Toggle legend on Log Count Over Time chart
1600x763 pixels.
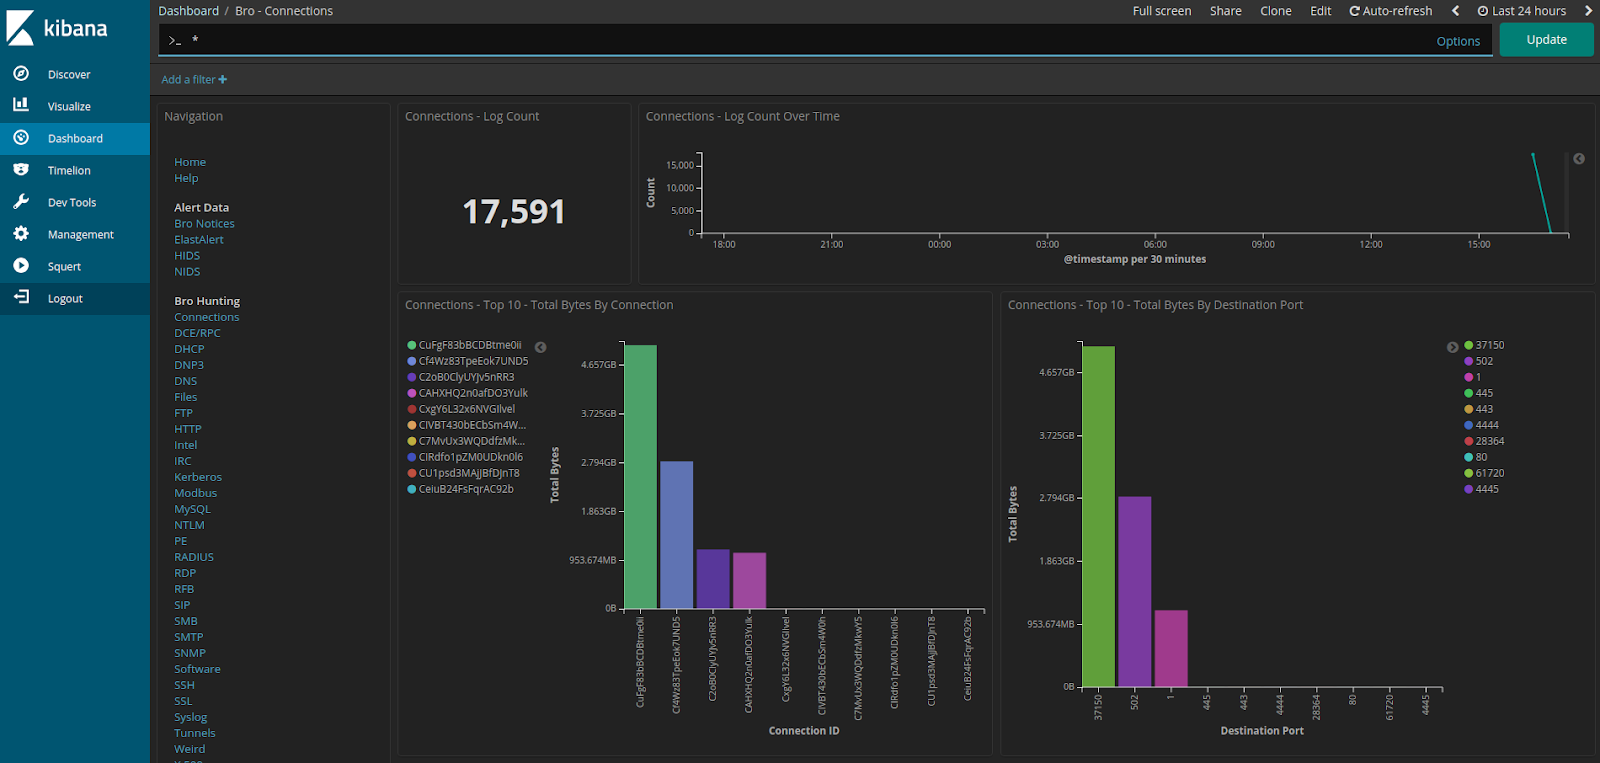coord(1579,159)
